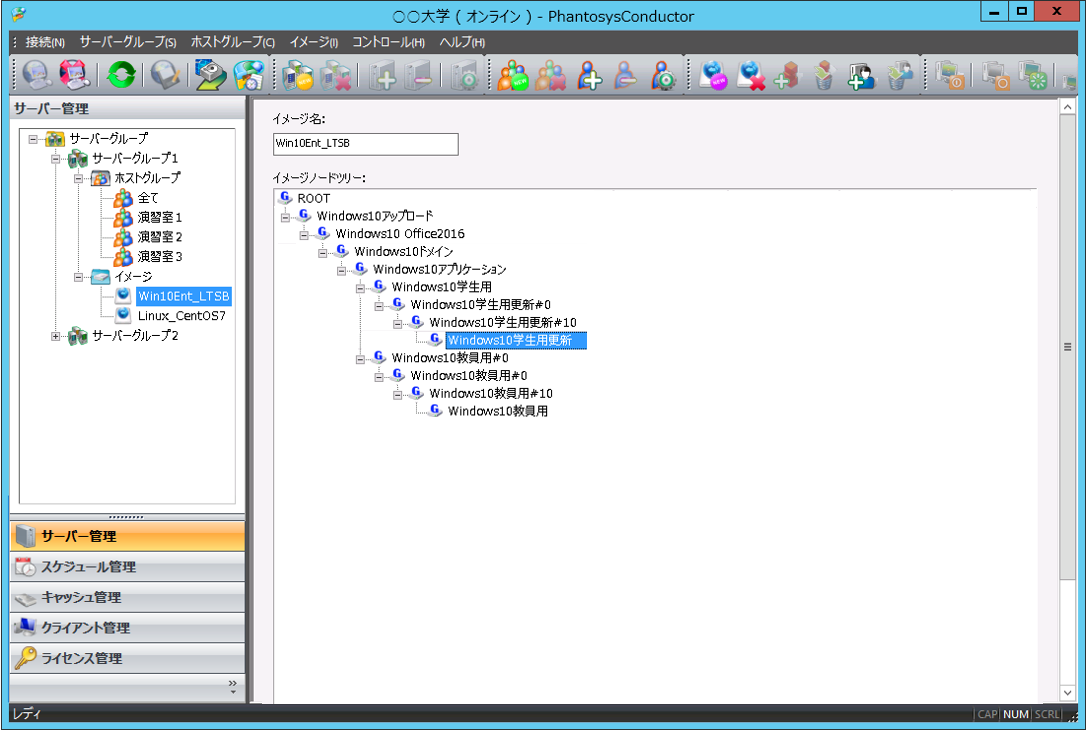Switch to スケジュール管理 pane

[127, 567]
